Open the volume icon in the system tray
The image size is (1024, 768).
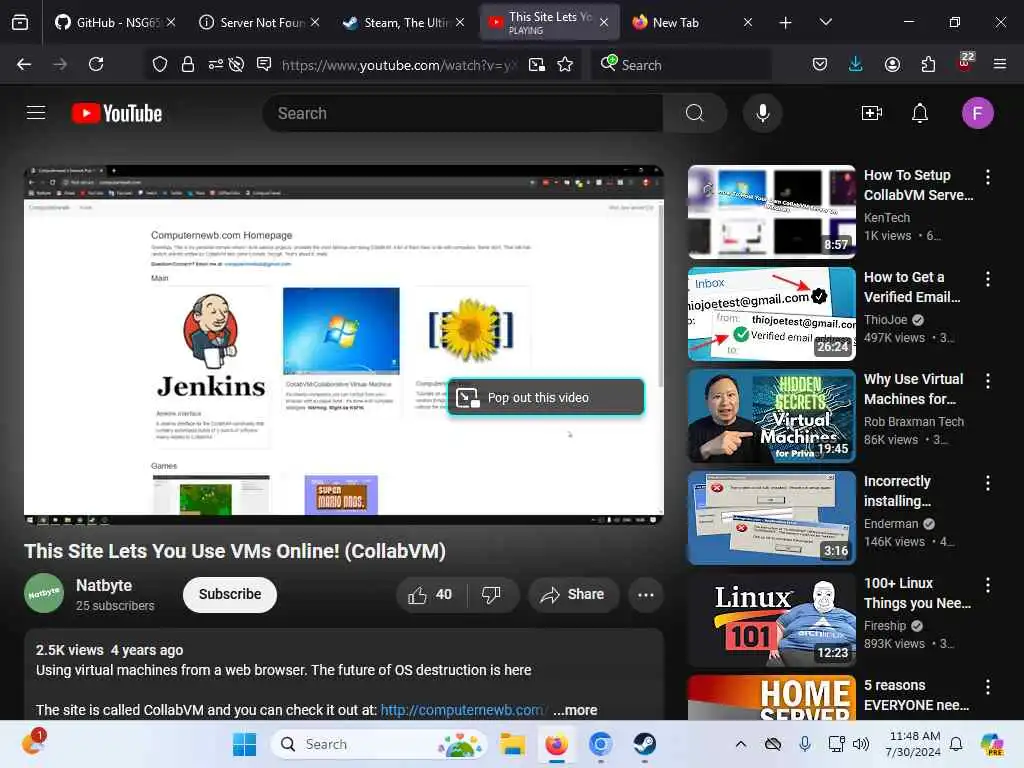click(861, 744)
